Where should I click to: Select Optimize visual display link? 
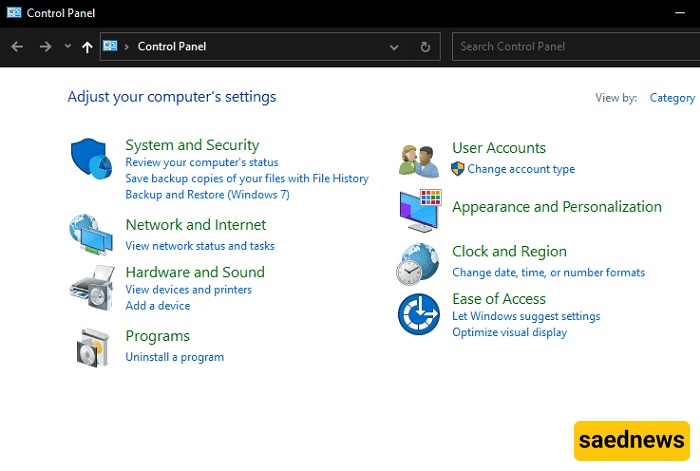click(x=509, y=333)
